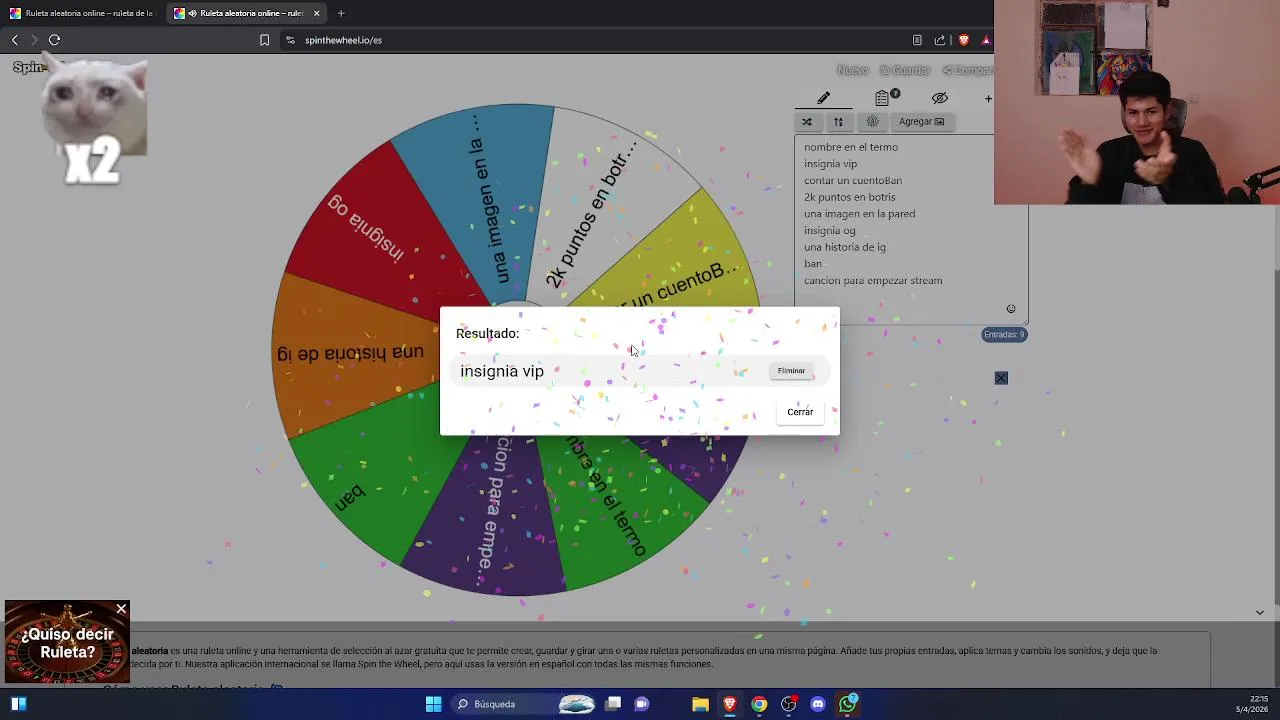Close the result dialog with Cerrar
Screen dimensions: 1280x720
(800, 412)
